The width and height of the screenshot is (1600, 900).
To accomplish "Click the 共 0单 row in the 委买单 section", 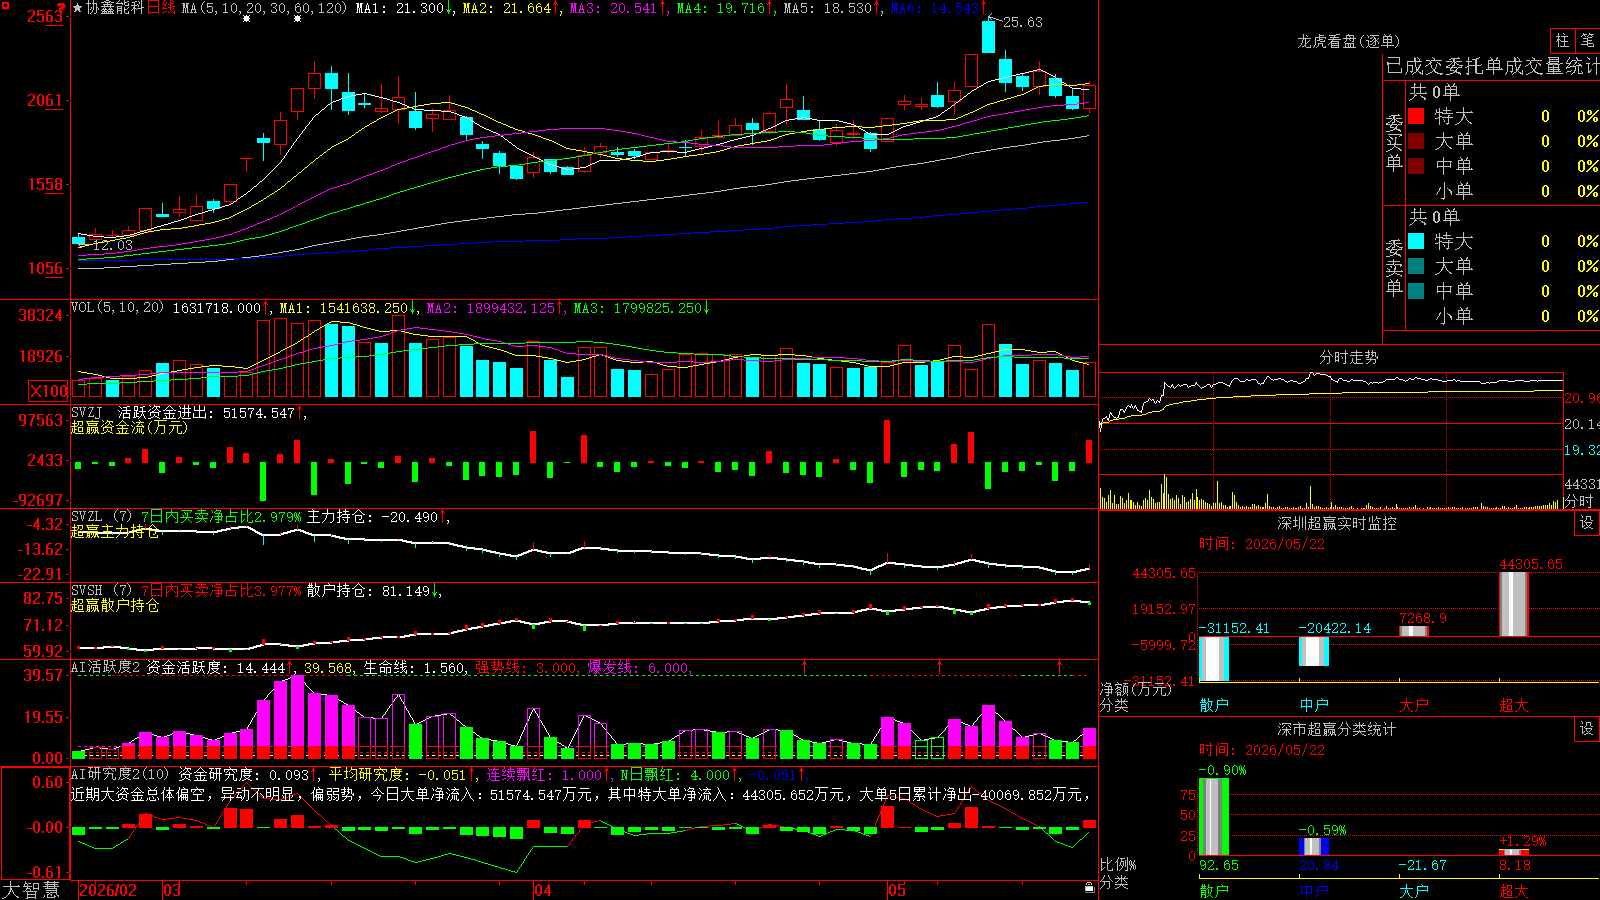I will click(x=1434, y=91).
